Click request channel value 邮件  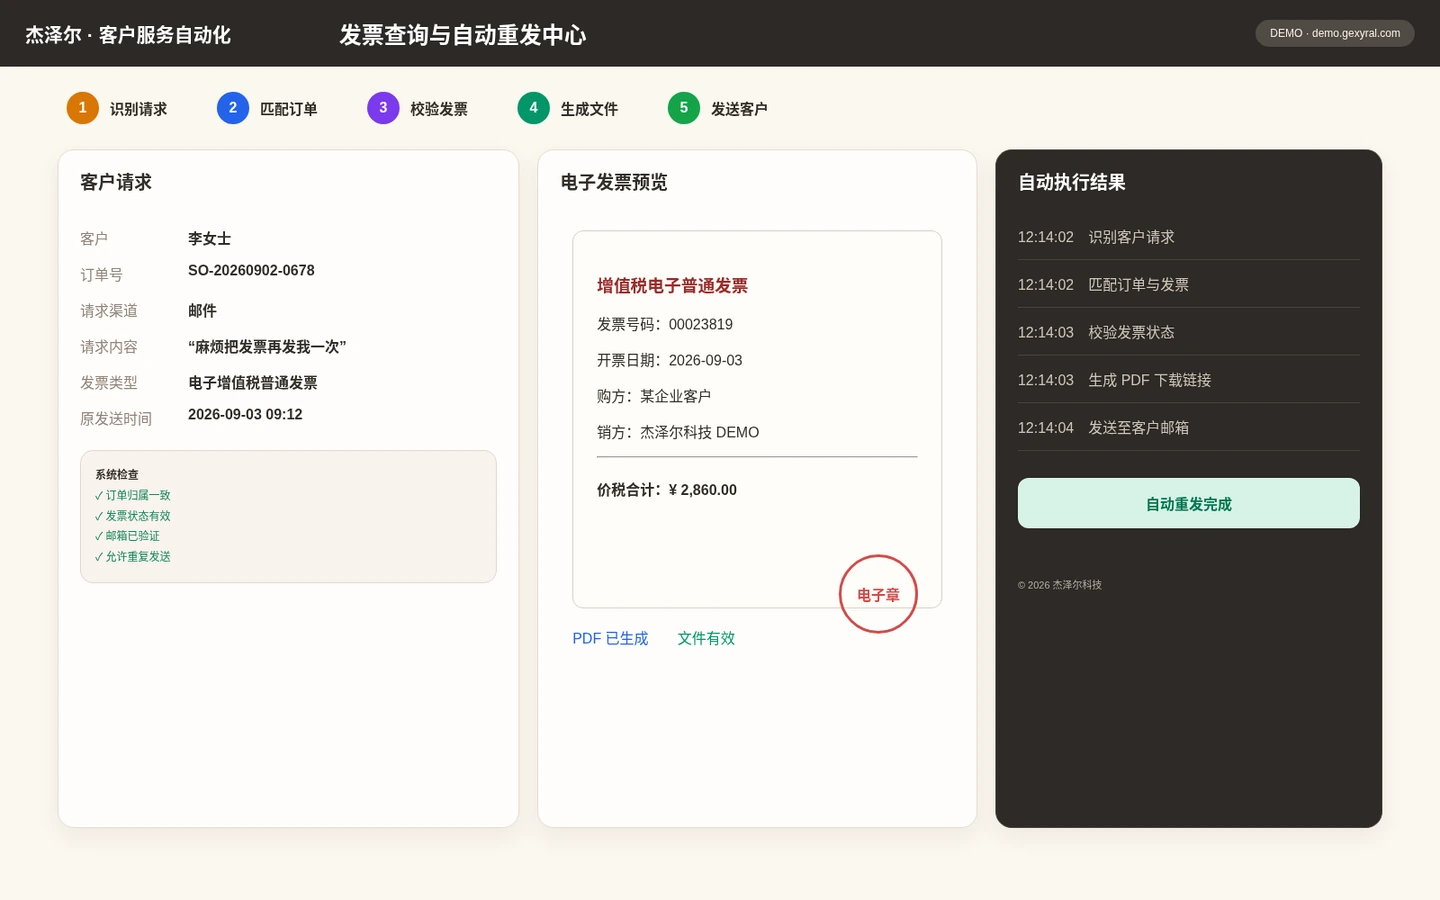point(202,311)
